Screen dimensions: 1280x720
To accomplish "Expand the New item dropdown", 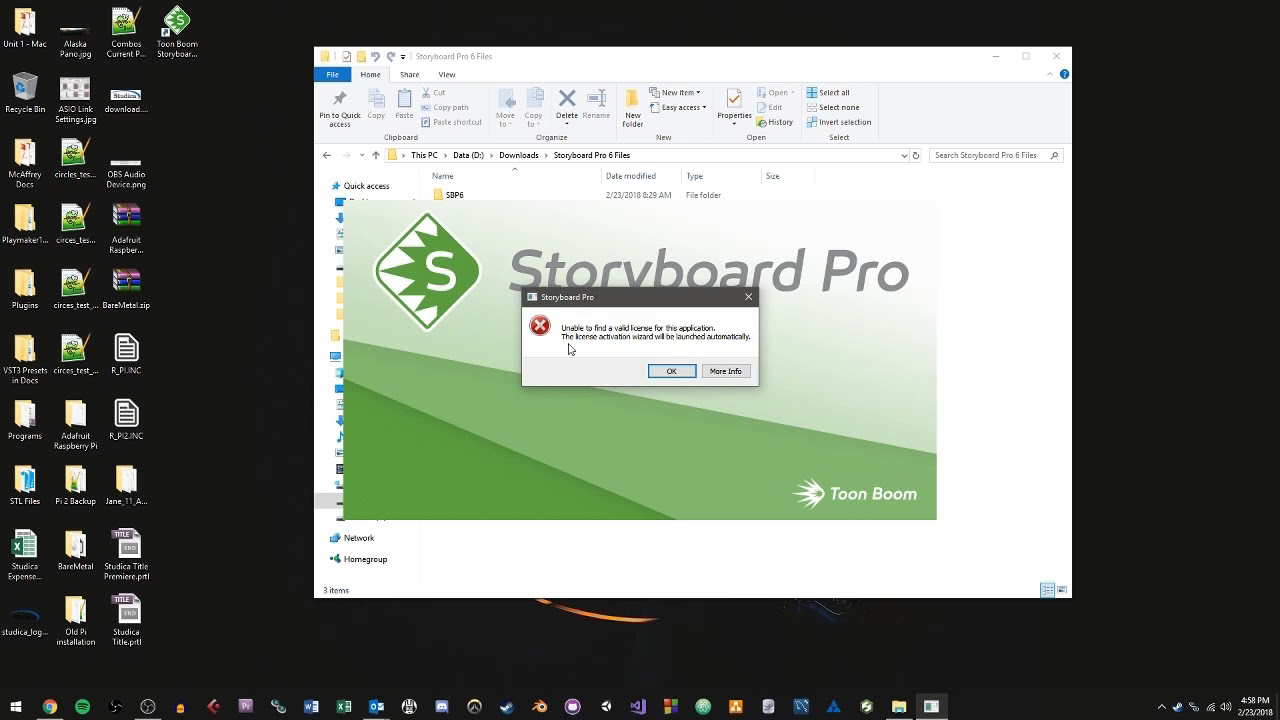I will pos(675,93).
